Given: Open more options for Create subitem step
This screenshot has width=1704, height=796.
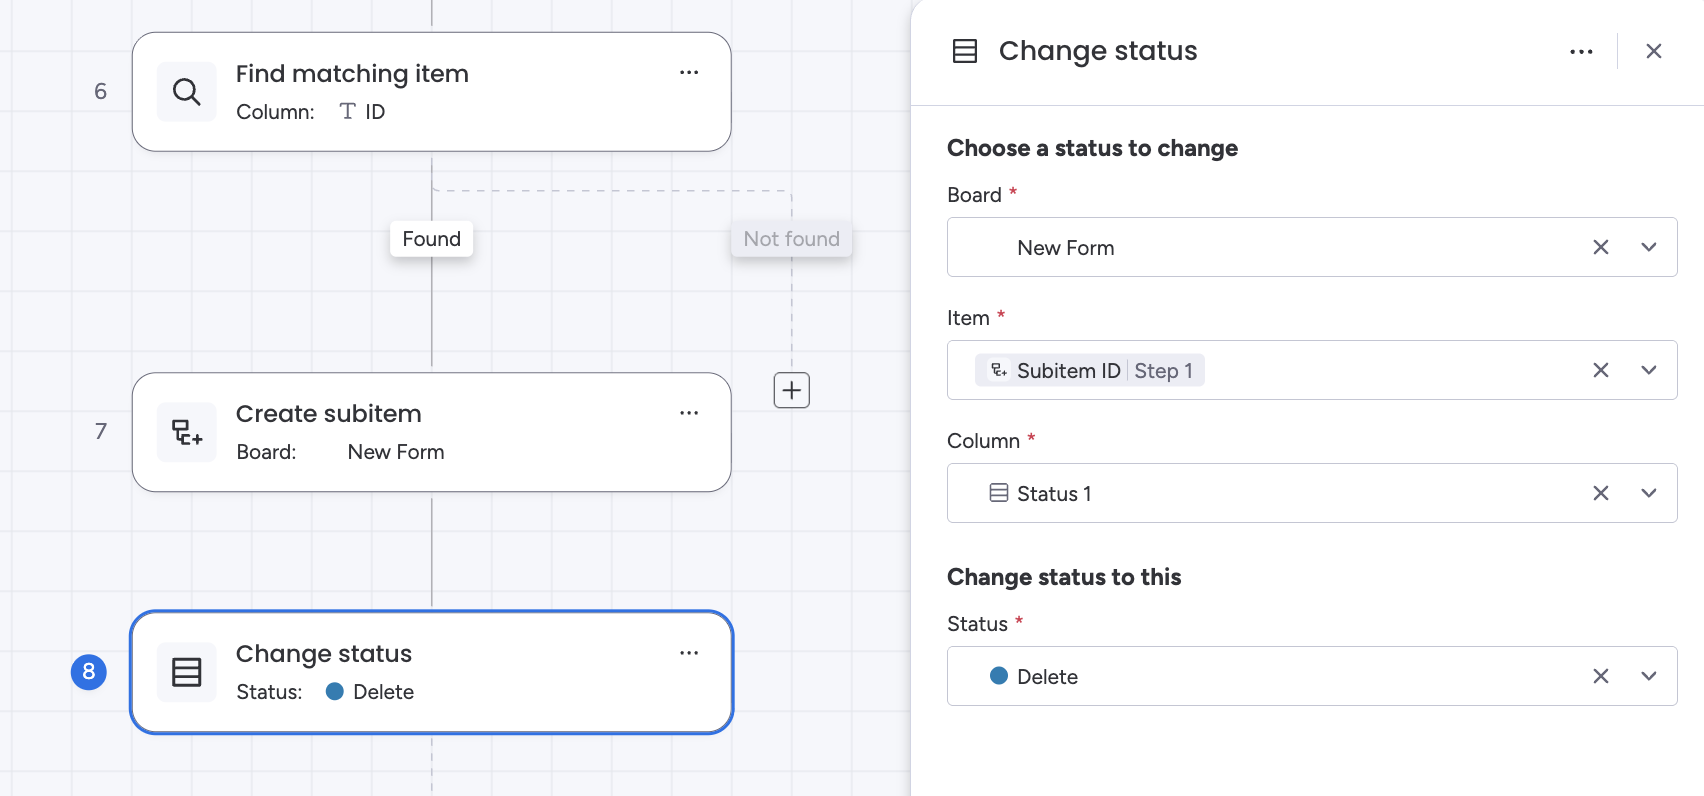Looking at the screenshot, I should coord(689,413).
